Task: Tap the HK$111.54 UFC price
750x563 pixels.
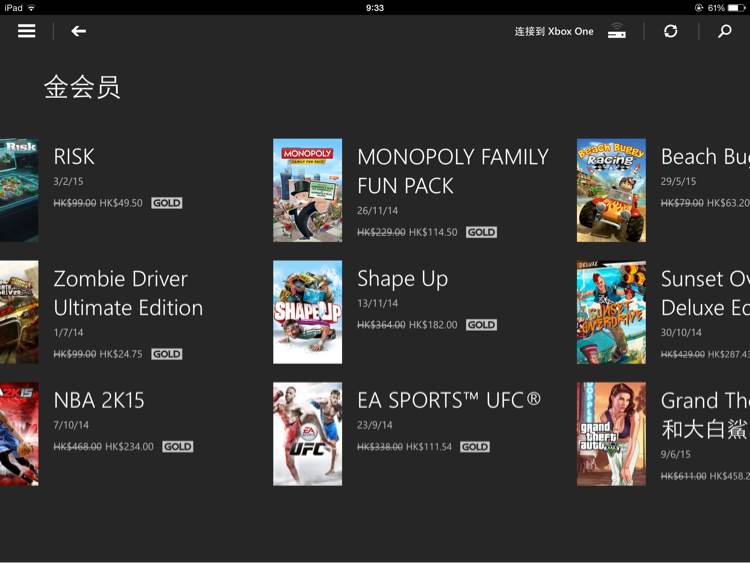Action: (x=429, y=447)
